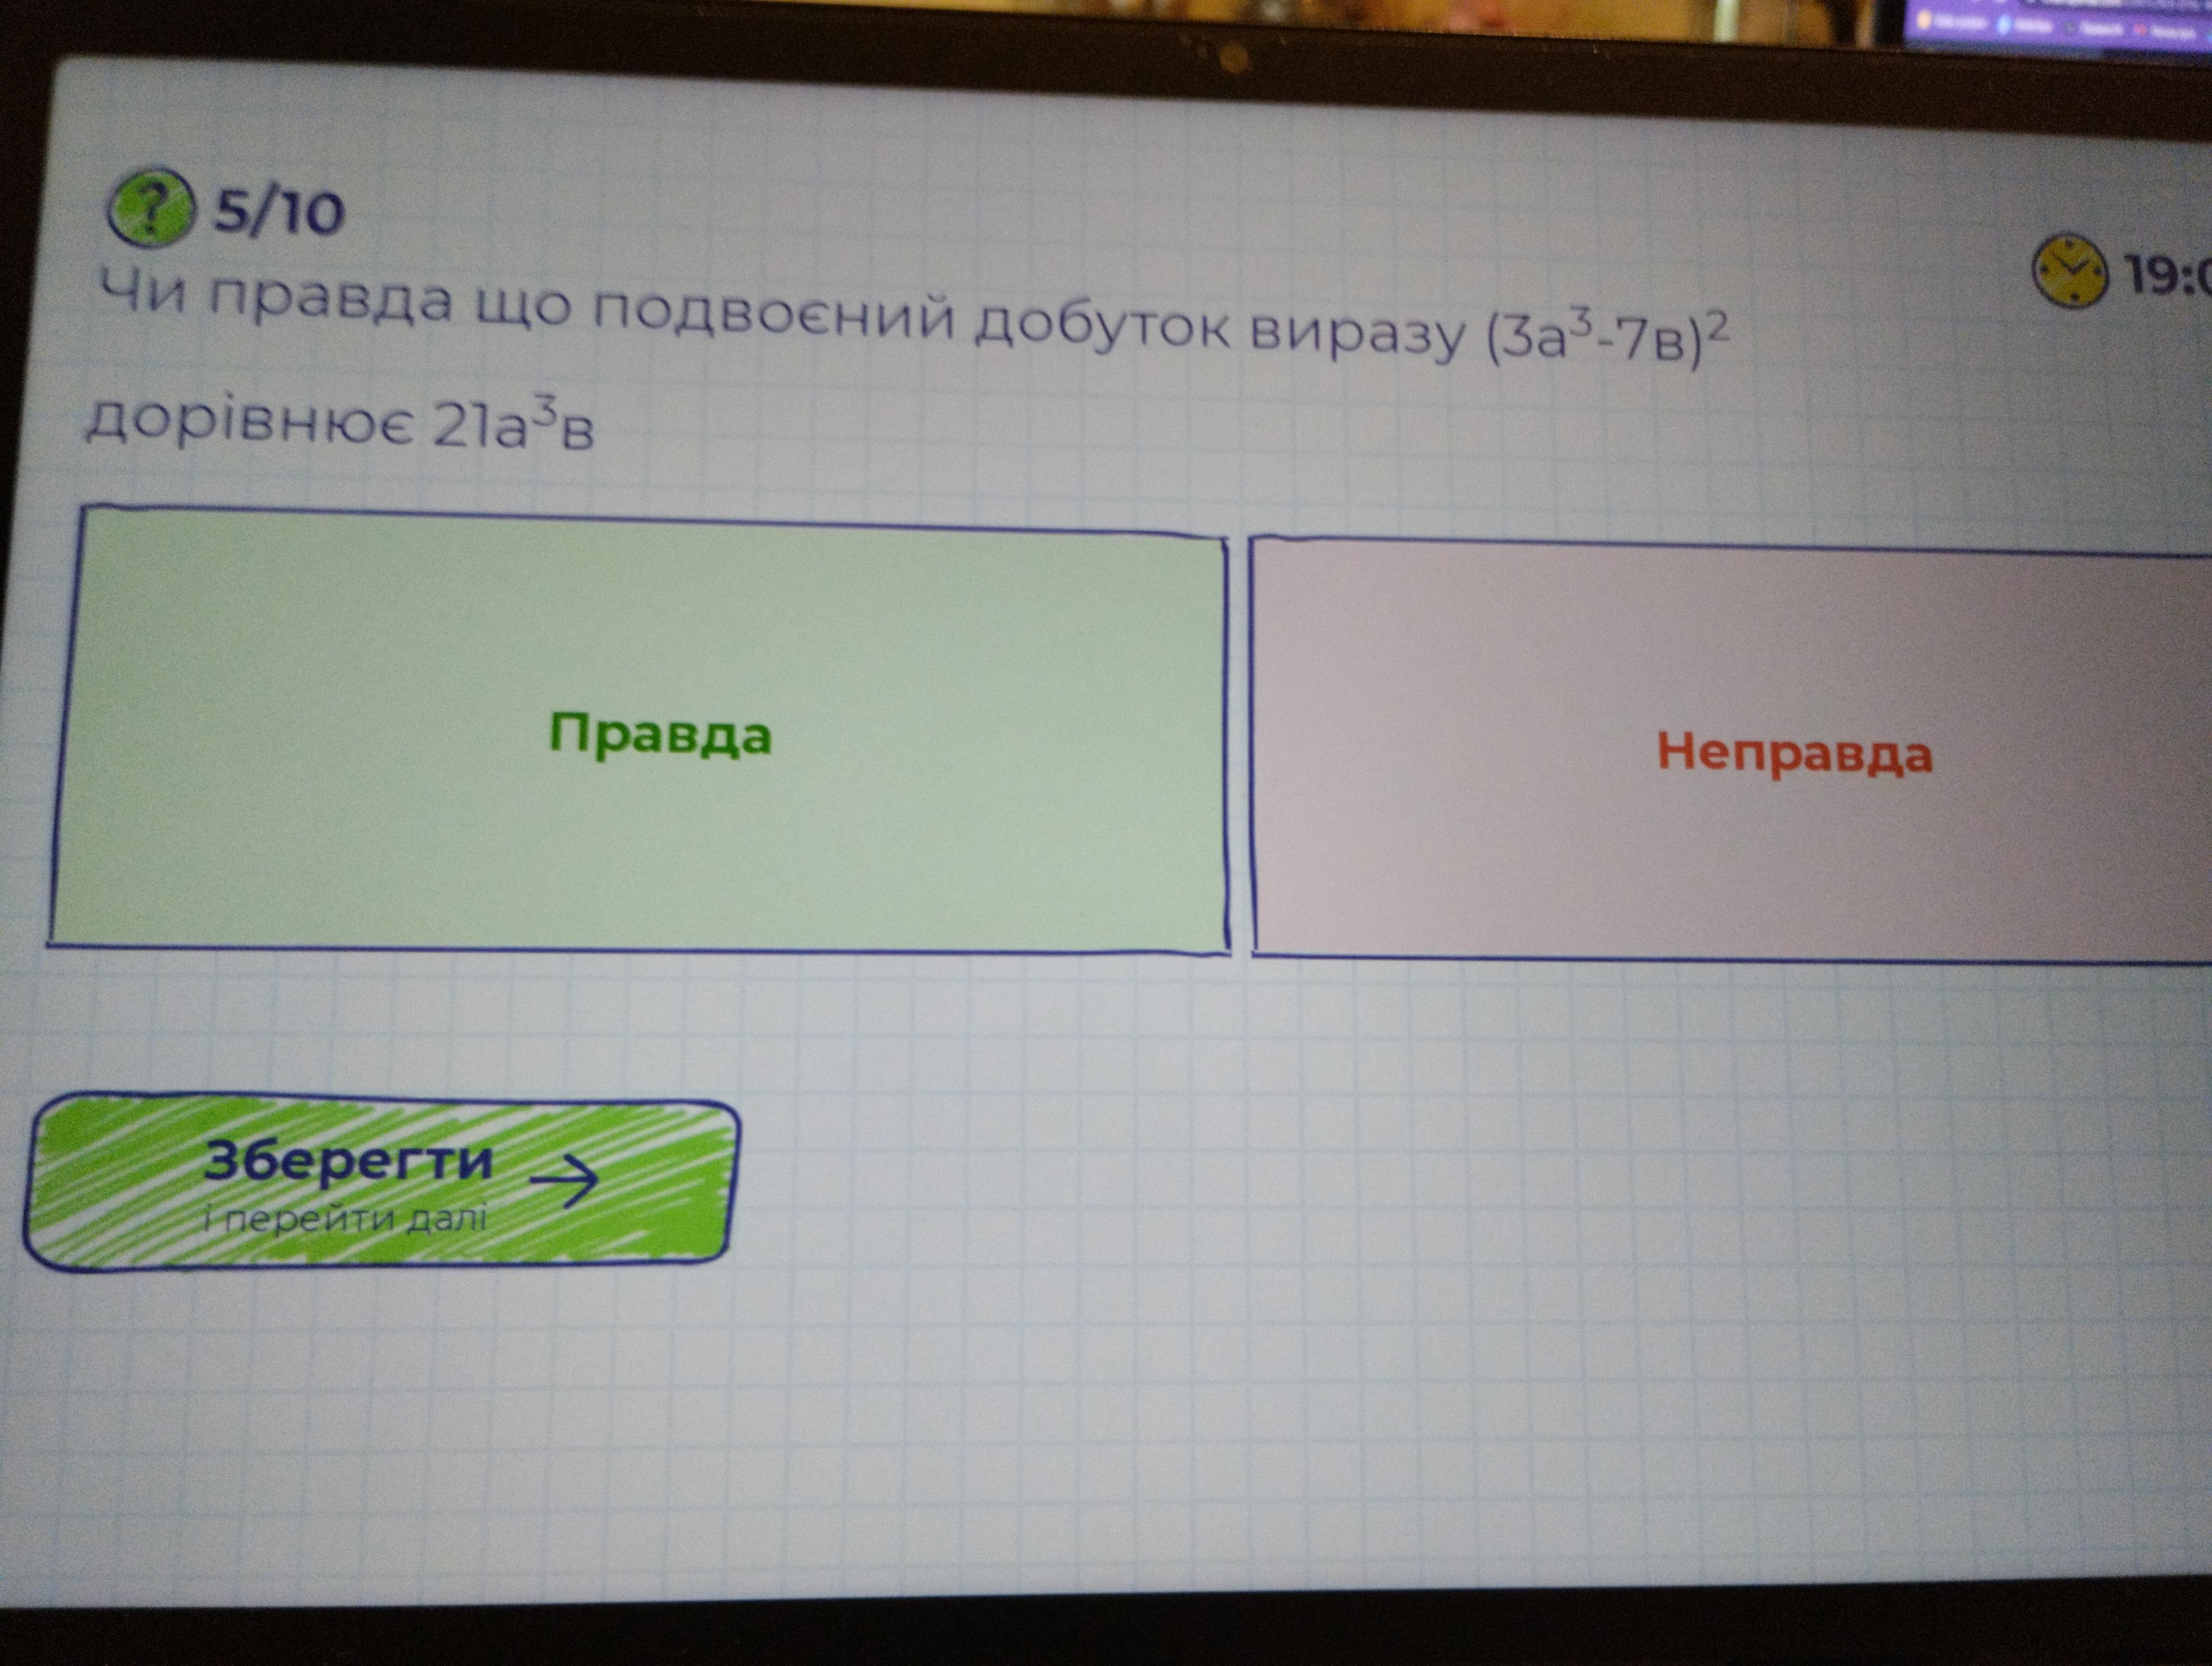The image size is (2212, 1666).
Task: Click the 5/10 question counter
Action: (279, 212)
